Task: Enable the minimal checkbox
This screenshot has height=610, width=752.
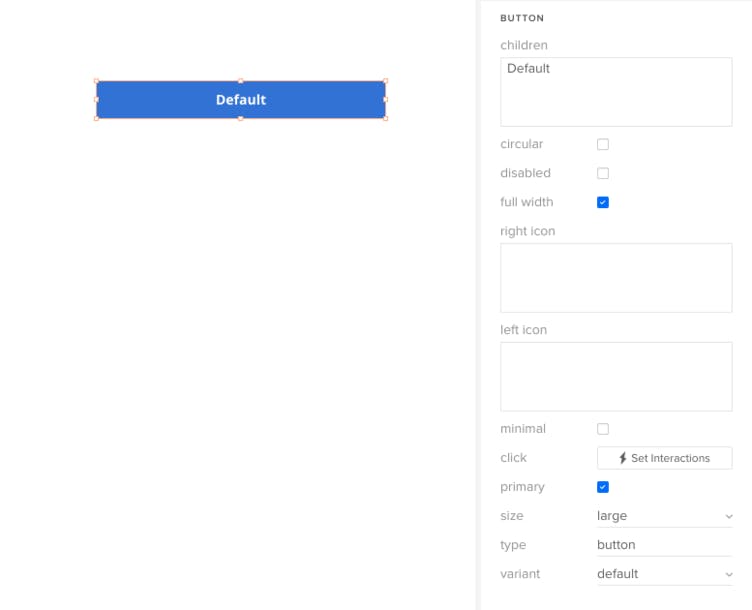Action: pos(603,430)
